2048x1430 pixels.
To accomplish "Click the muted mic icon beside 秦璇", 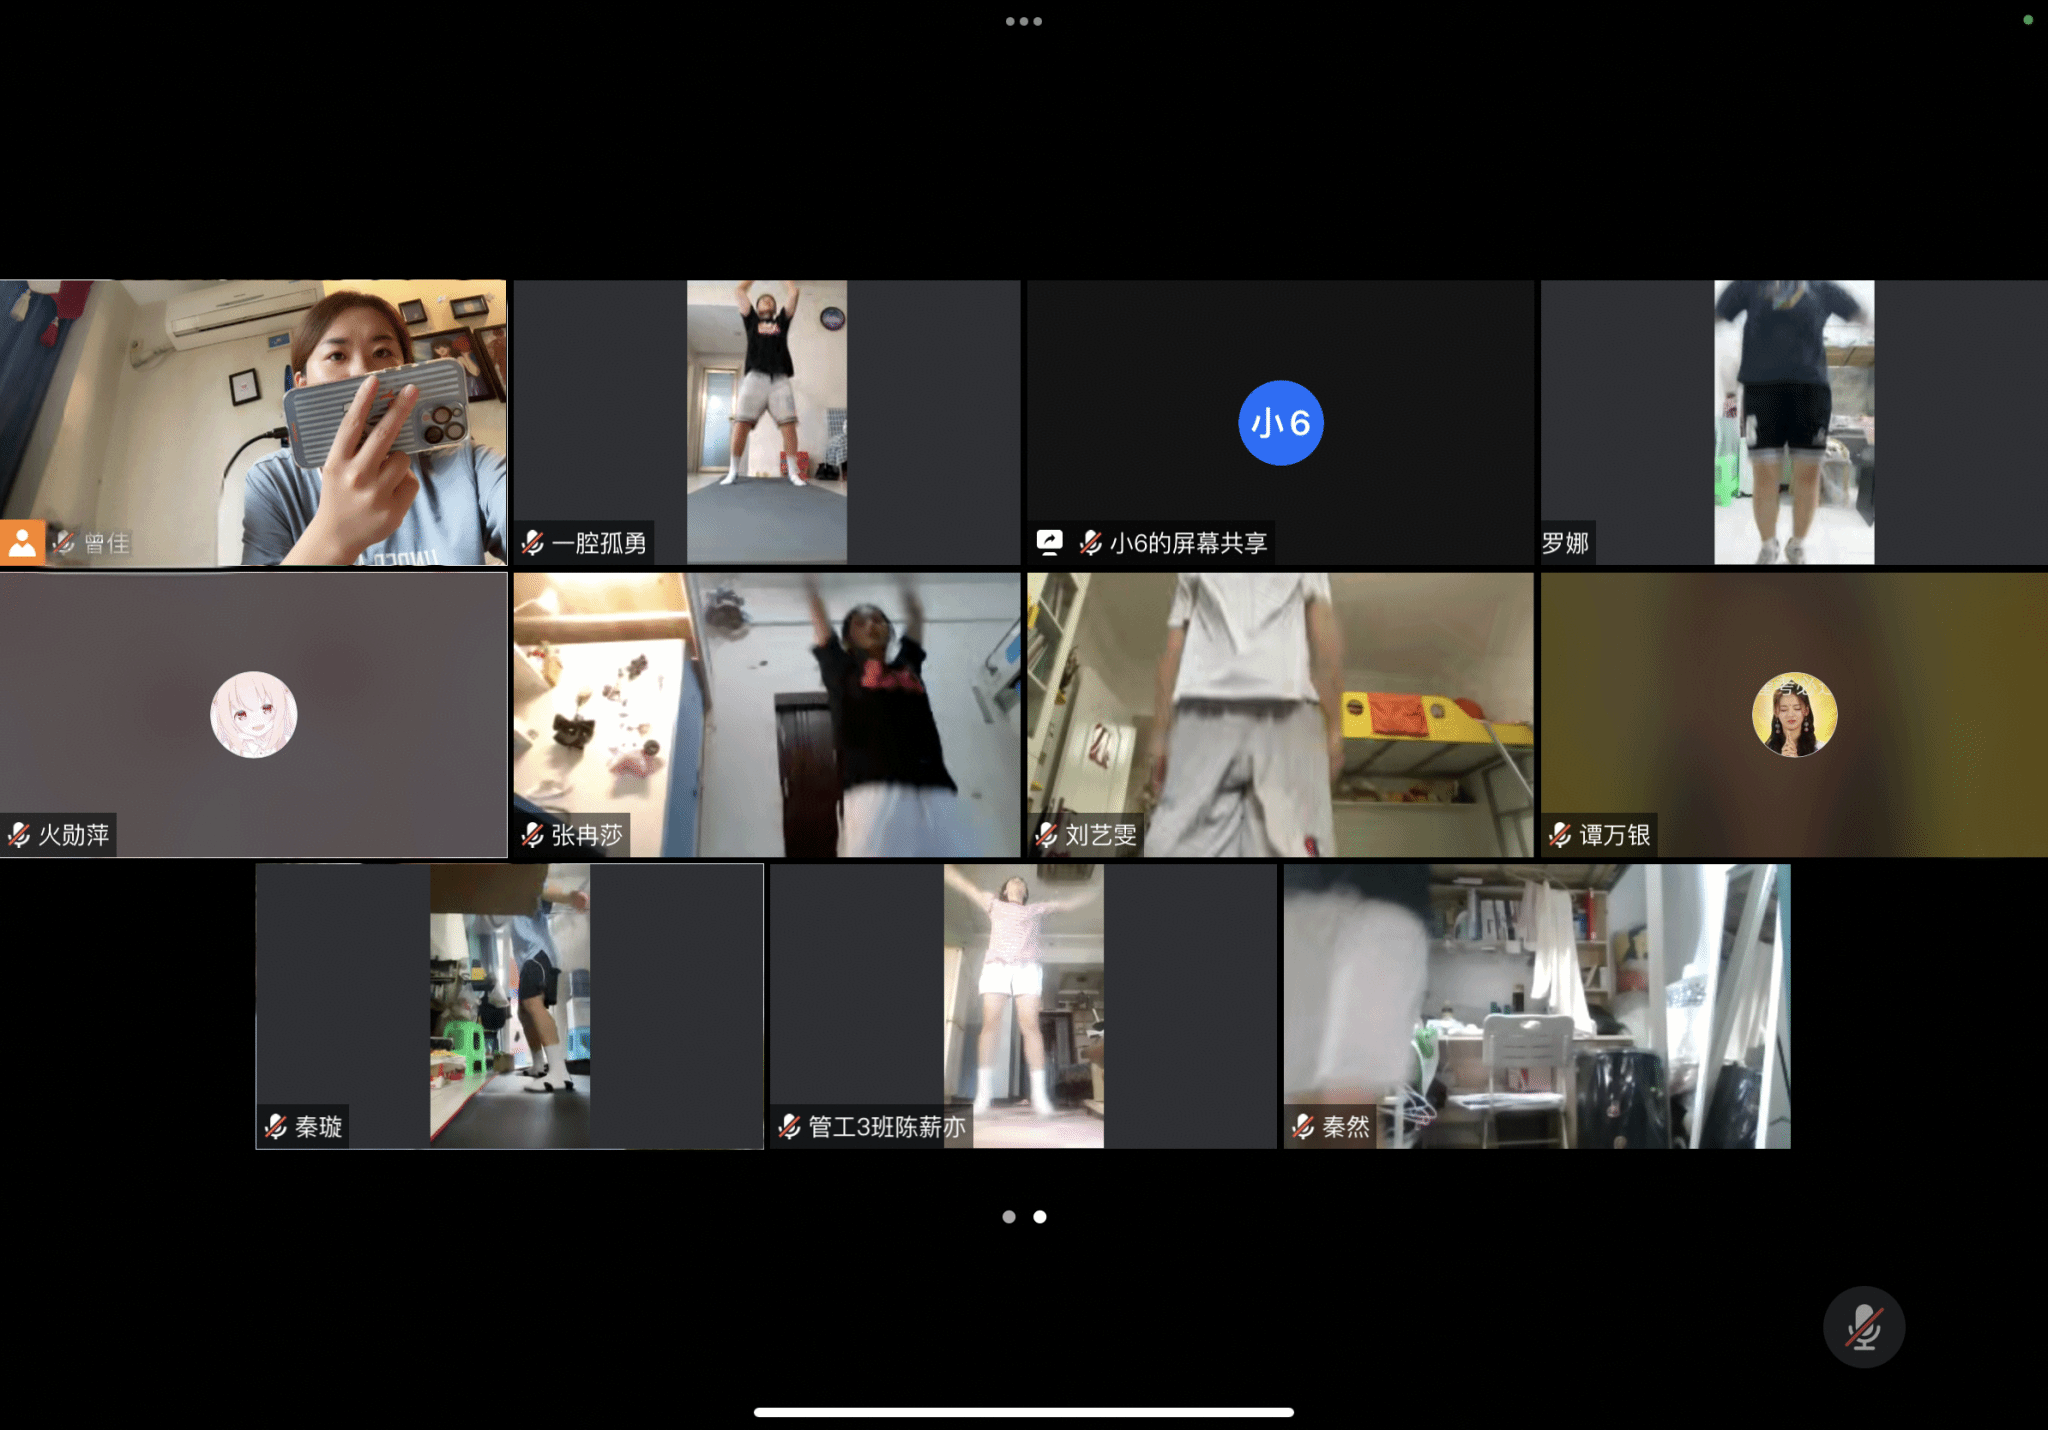I will [x=276, y=1127].
